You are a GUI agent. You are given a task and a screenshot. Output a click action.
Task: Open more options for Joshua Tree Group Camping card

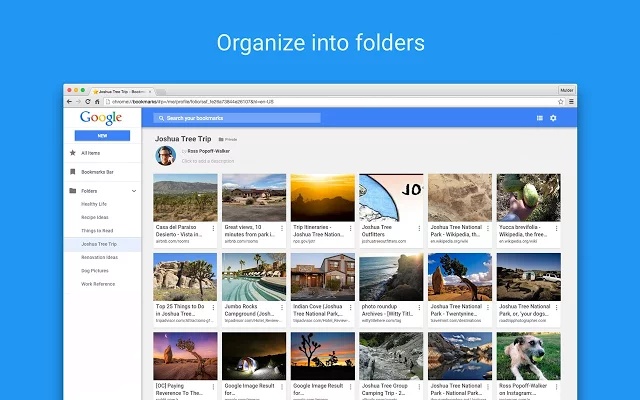tap(419, 387)
